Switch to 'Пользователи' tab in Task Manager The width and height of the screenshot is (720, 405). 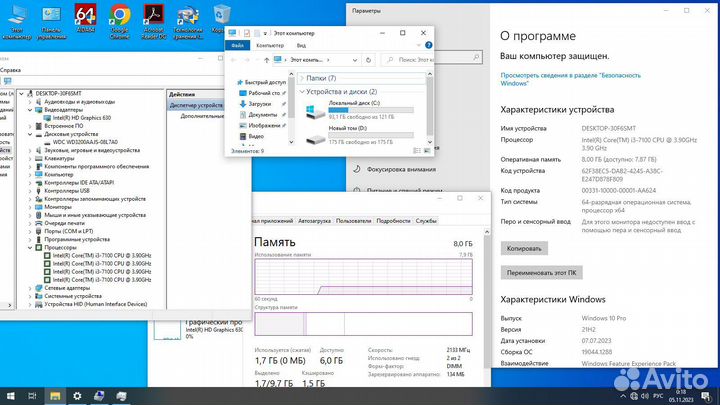pyautogui.click(x=354, y=221)
